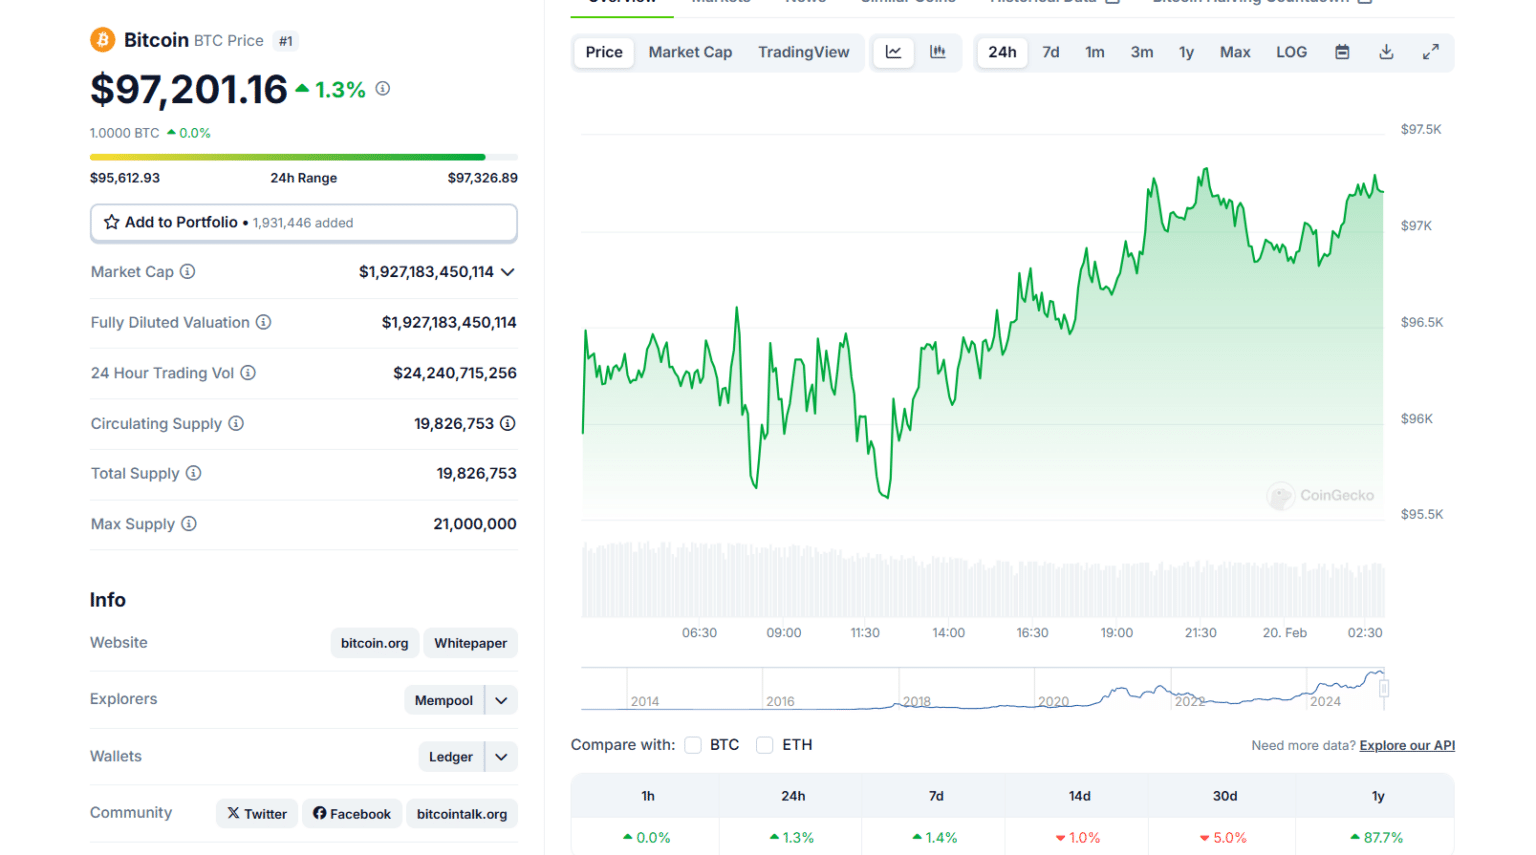Select the Market Cap chart tab
Image resolution: width=1536 pixels, height=855 pixels.
690,52
